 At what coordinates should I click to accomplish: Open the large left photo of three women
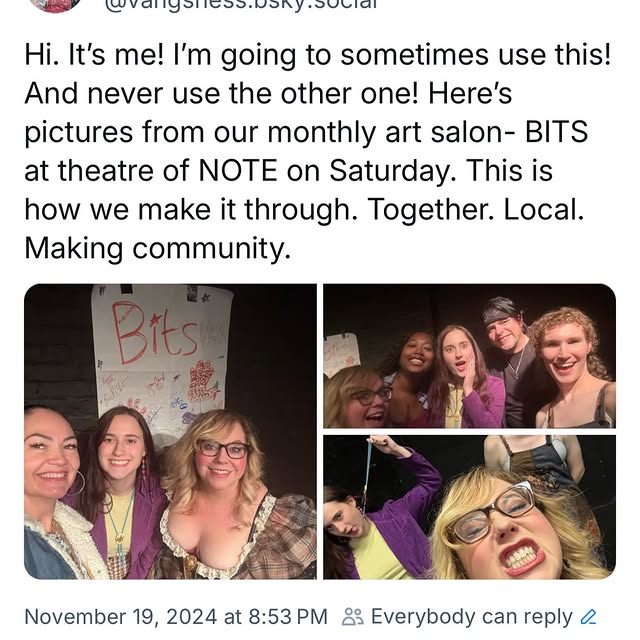170,431
